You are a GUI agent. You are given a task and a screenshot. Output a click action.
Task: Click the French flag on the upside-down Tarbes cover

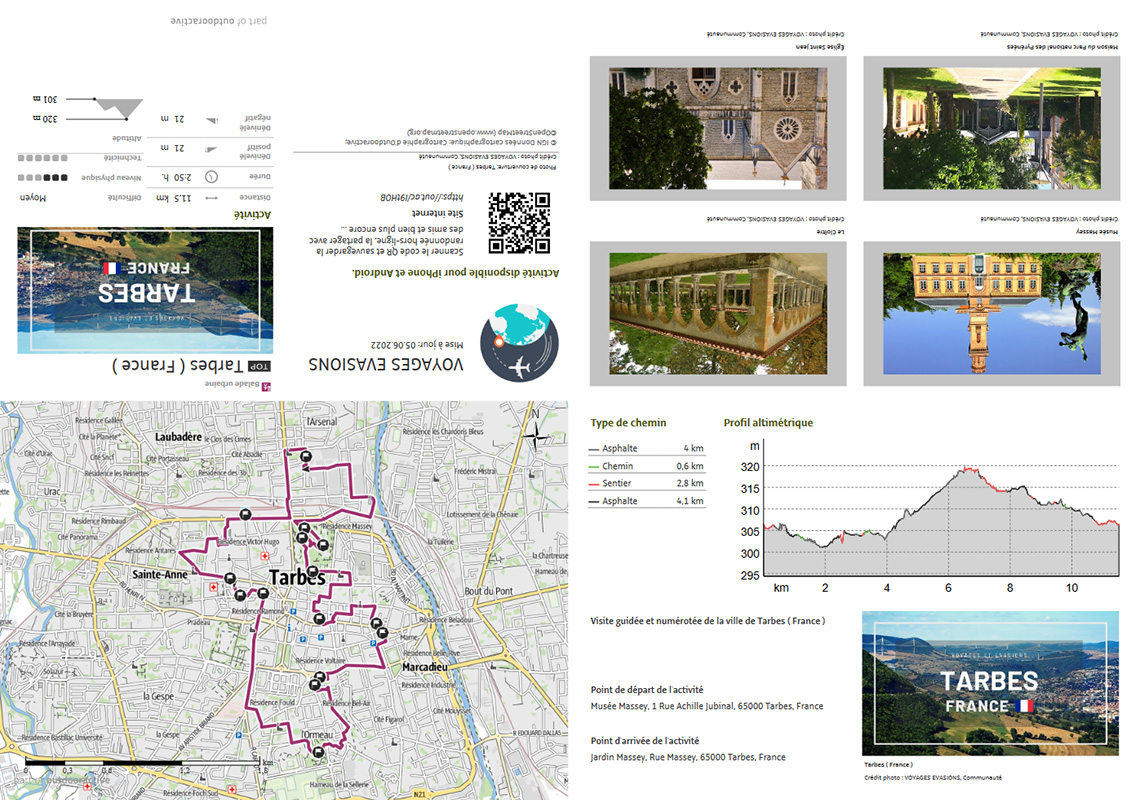pos(111,268)
